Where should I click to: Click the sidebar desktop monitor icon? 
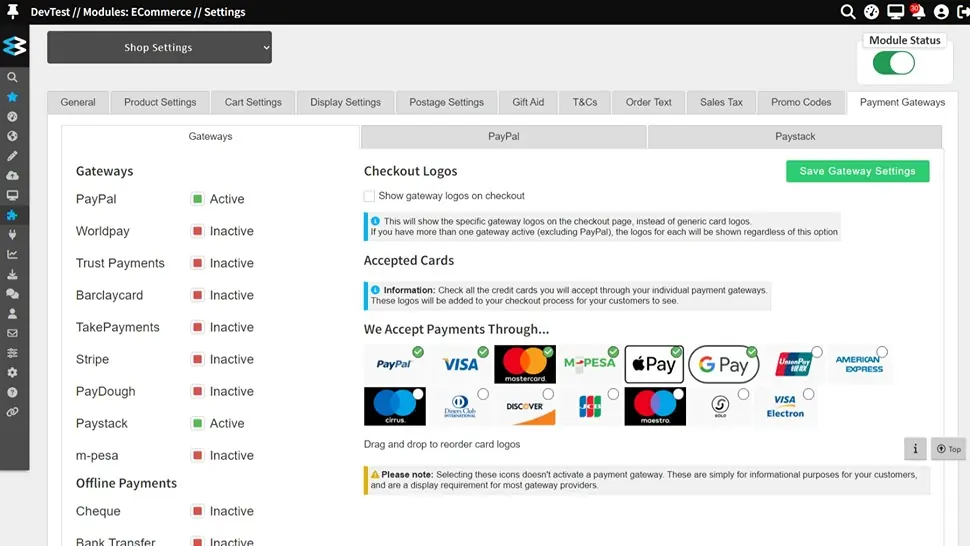(x=12, y=195)
